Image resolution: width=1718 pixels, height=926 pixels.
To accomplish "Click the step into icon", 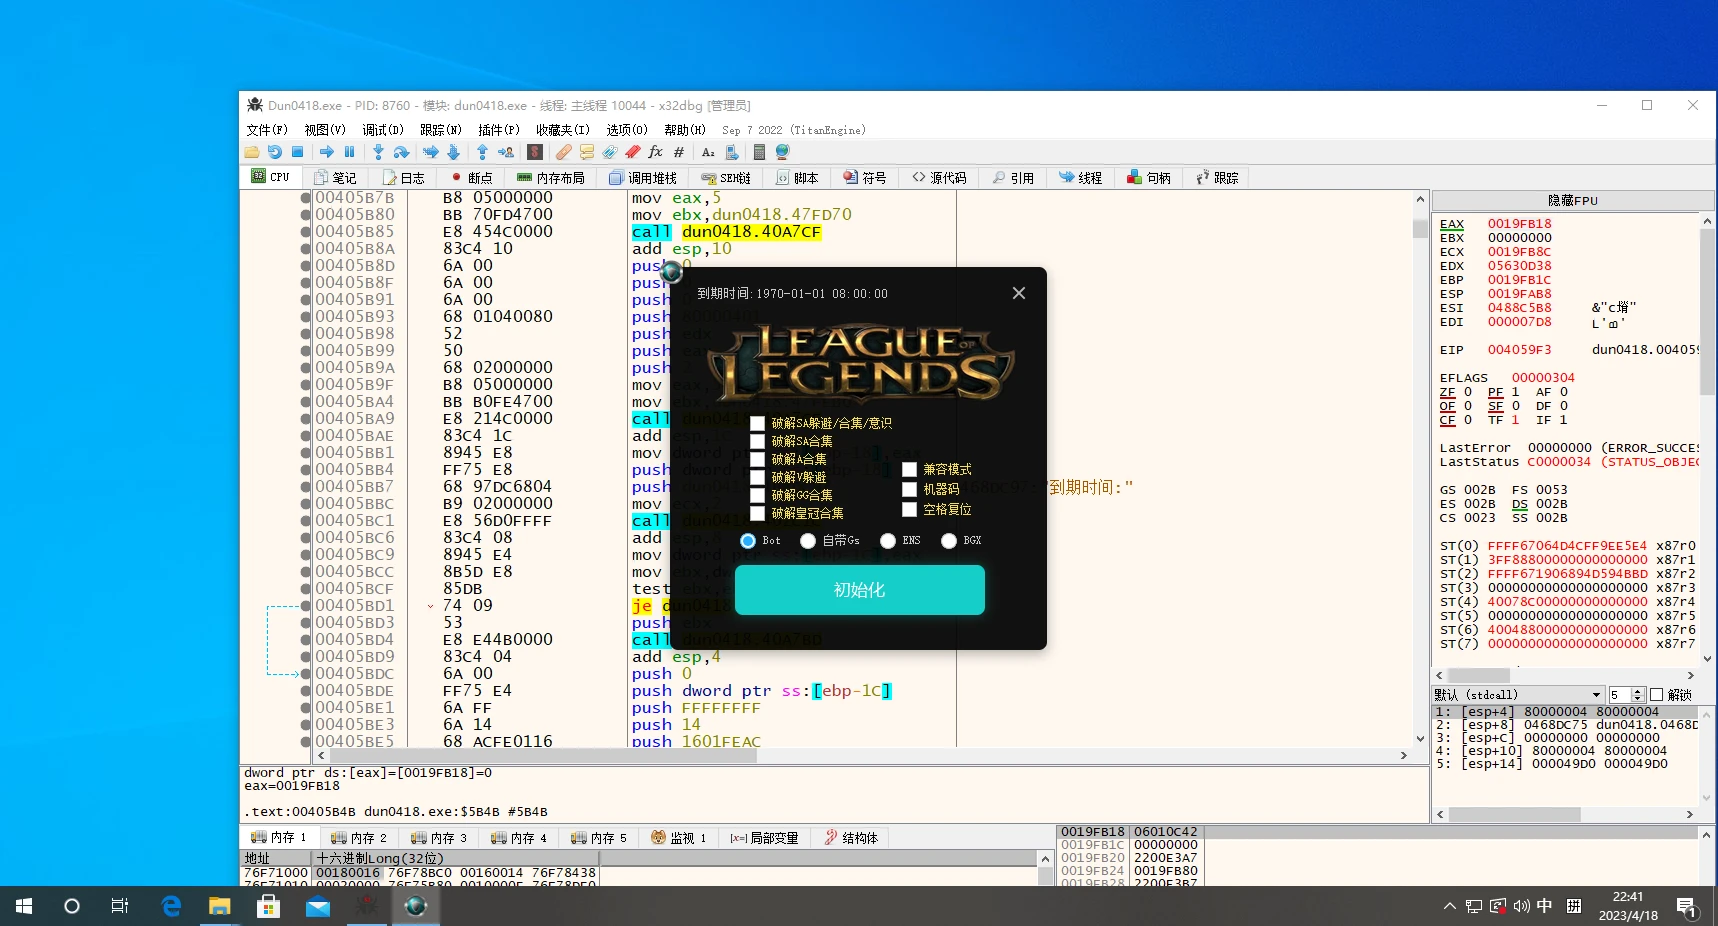I will tap(378, 152).
